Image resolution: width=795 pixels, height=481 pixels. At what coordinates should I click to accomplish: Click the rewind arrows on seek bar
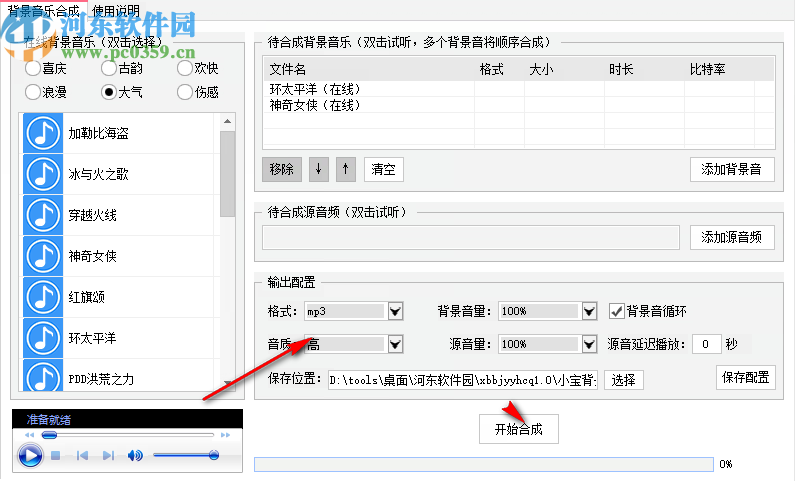pyautogui.click(x=29, y=435)
